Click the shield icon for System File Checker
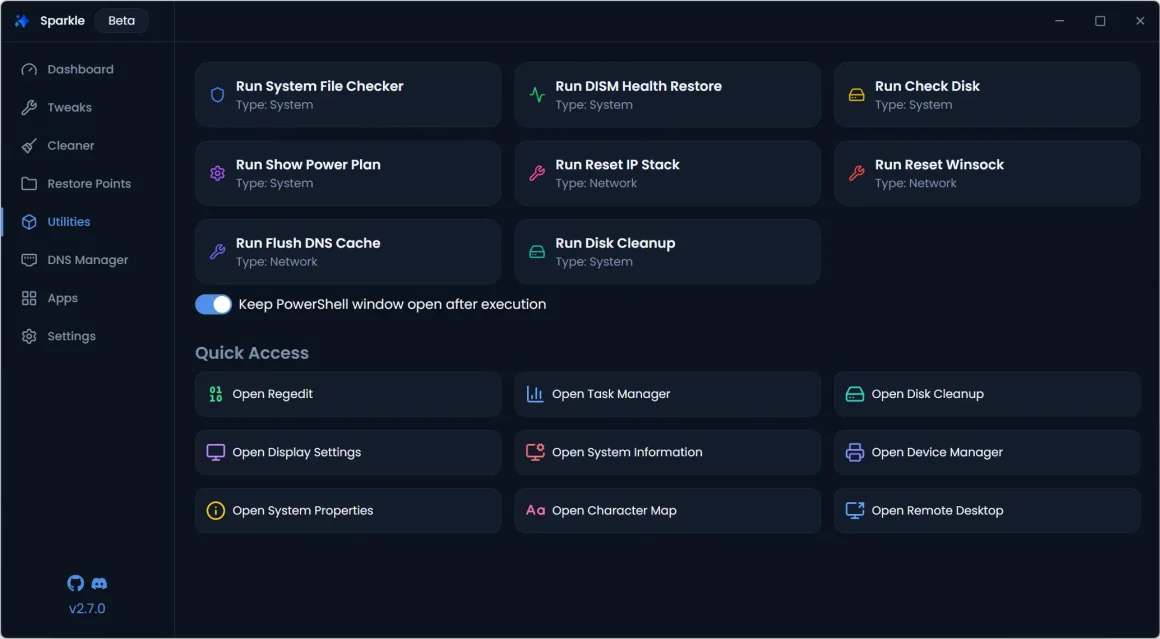Viewport: 1160px width, 639px height. (217, 95)
